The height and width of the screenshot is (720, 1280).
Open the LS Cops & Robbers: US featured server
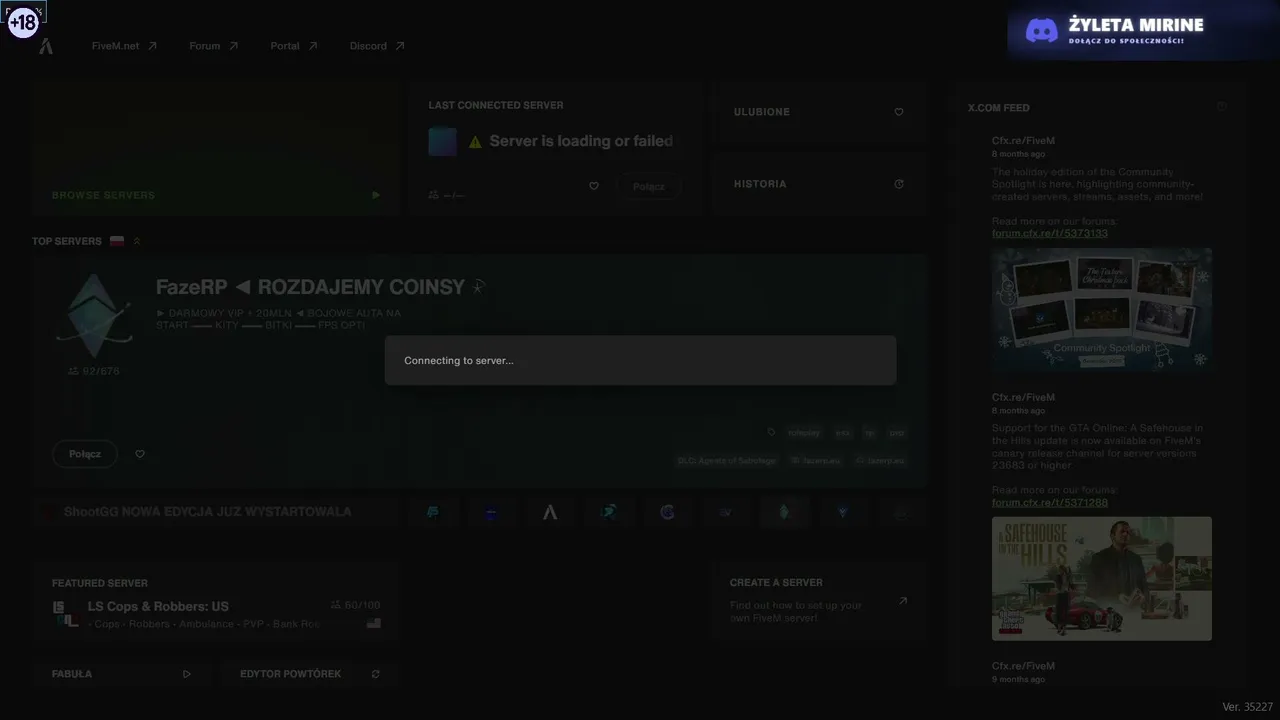coord(216,602)
